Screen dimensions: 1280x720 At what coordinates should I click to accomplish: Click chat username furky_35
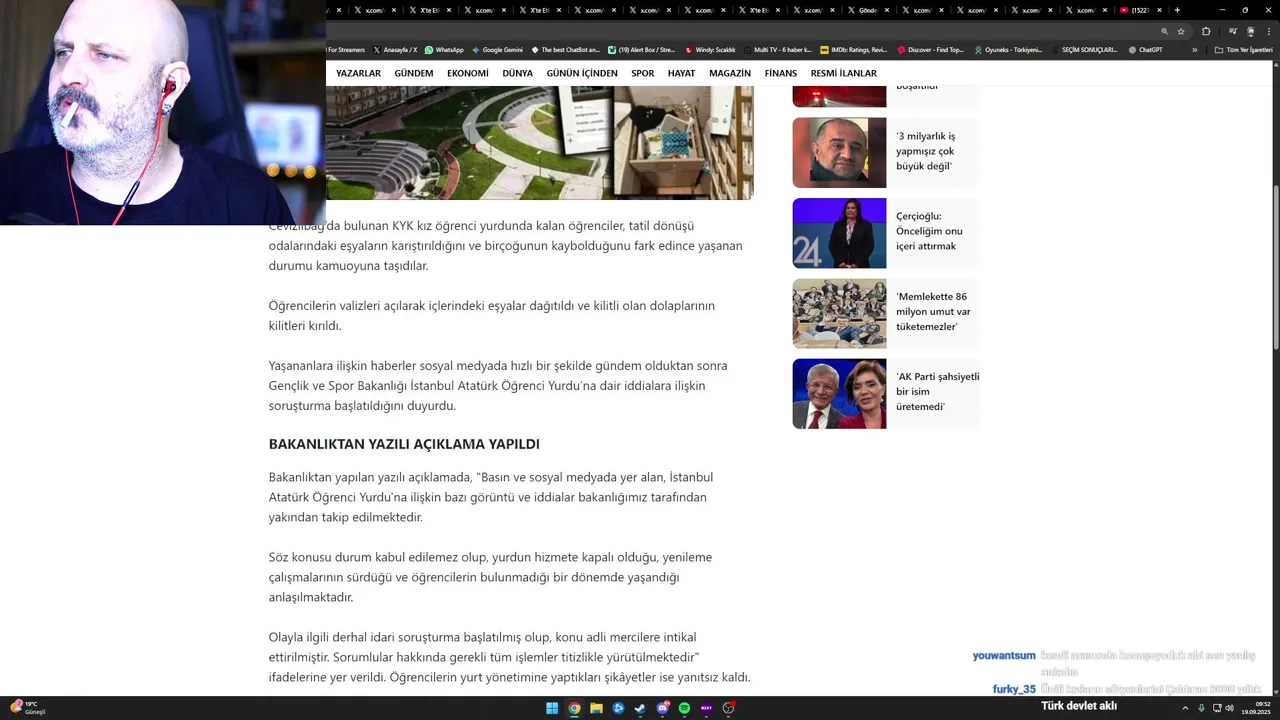click(x=1014, y=689)
